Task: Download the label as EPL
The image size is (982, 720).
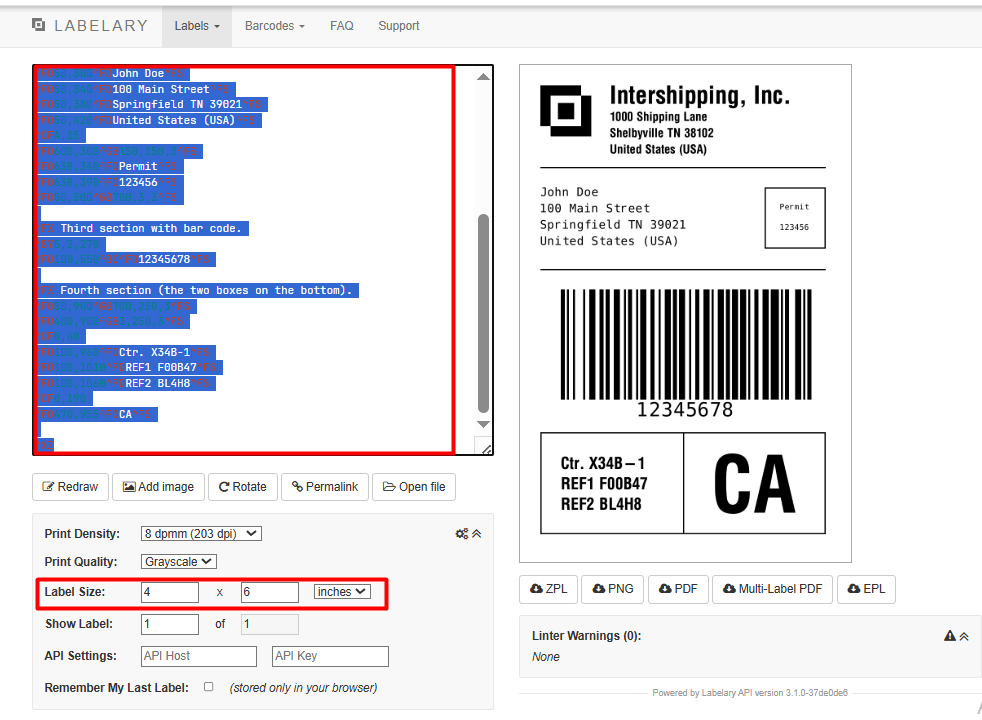Action: tap(866, 589)
